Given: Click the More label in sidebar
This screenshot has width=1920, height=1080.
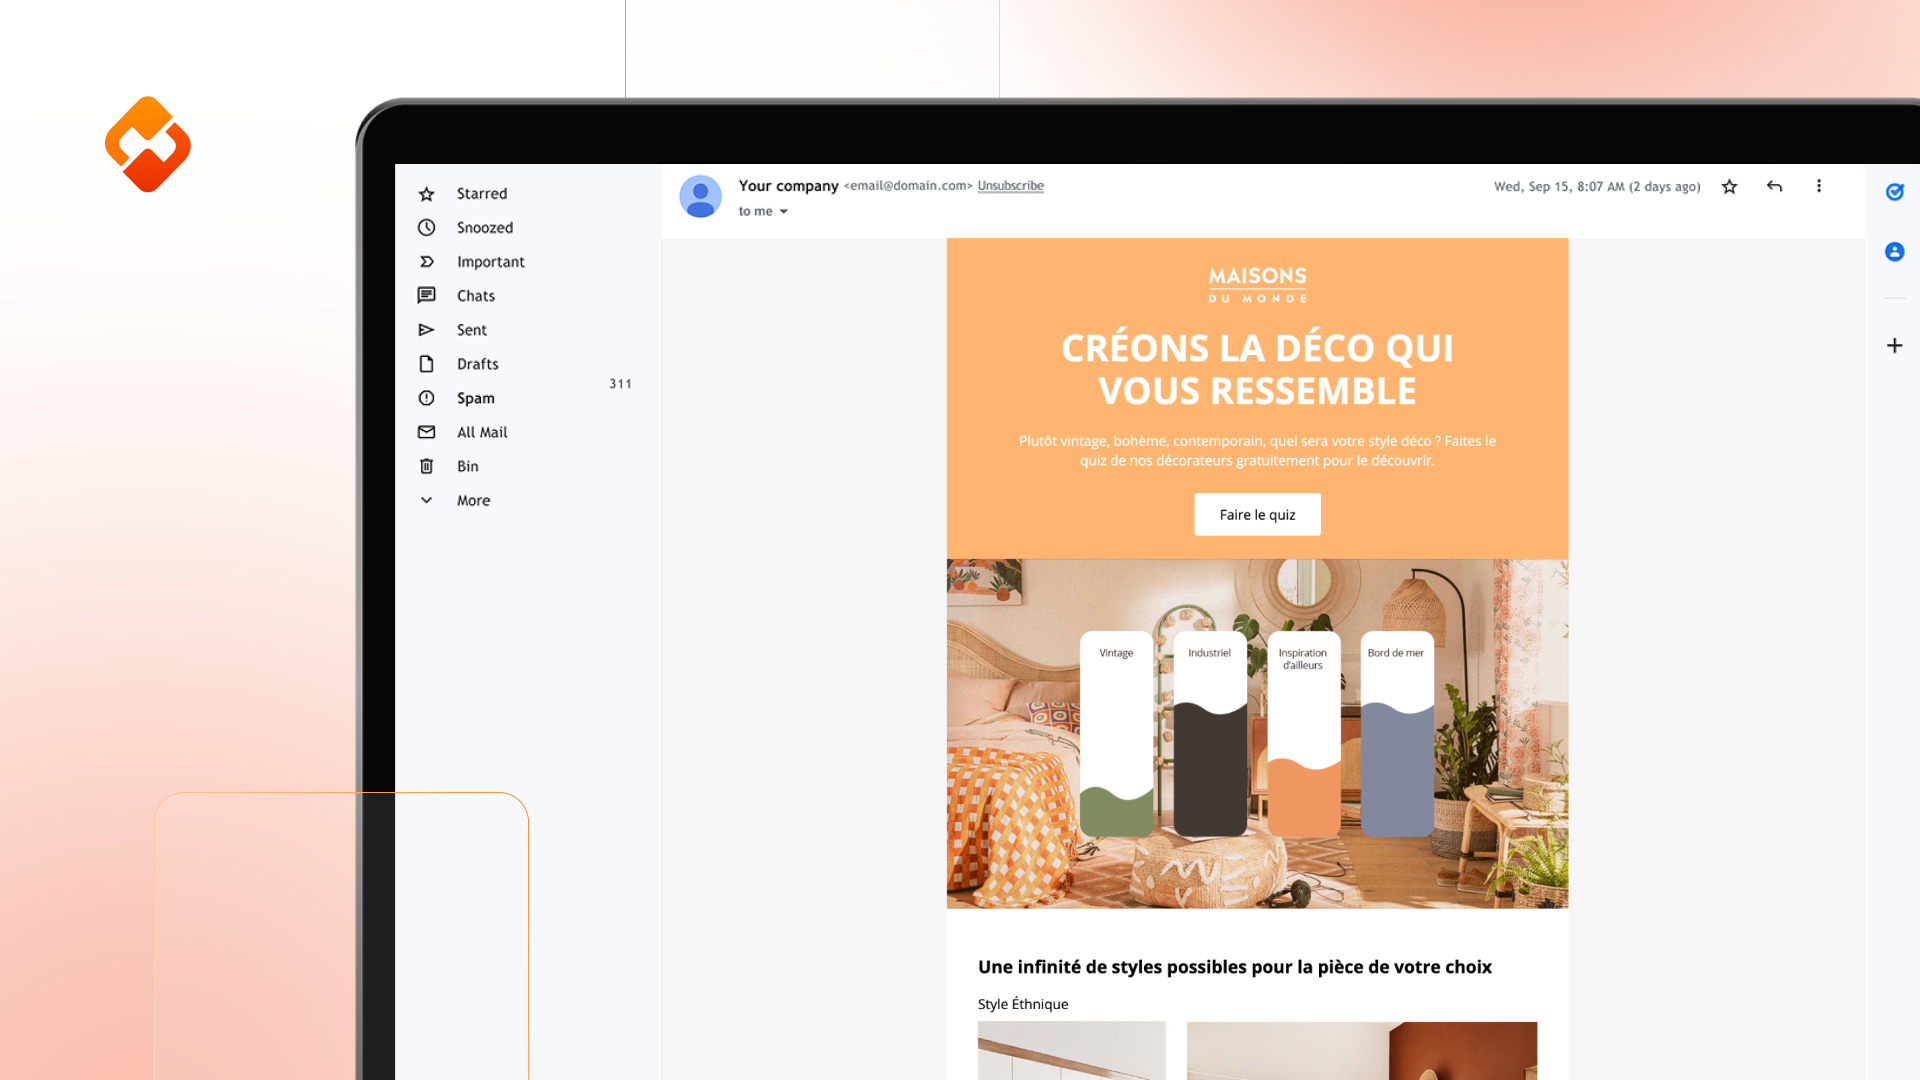Looking at the screenshot, I should click(x=474, y=500).
